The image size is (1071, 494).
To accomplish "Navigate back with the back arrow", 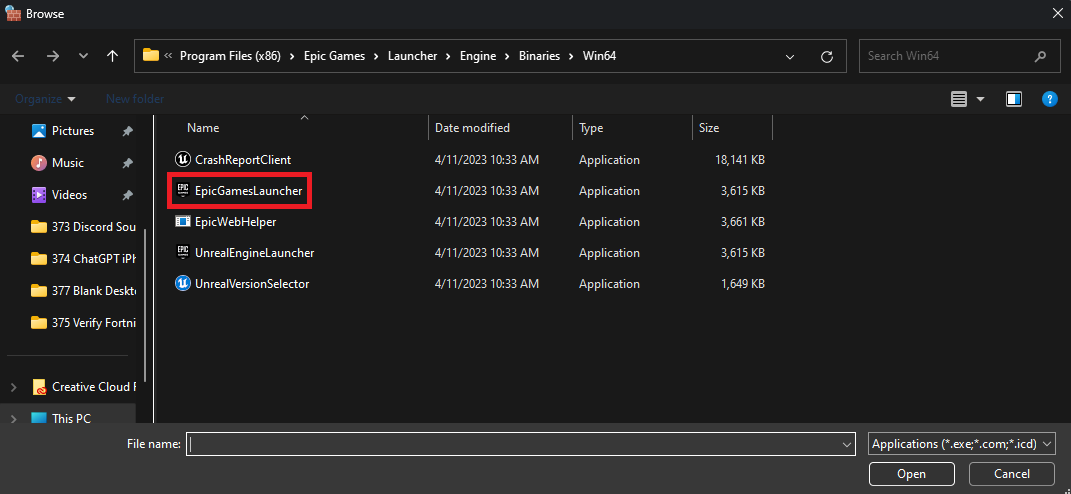I will 18,56.
